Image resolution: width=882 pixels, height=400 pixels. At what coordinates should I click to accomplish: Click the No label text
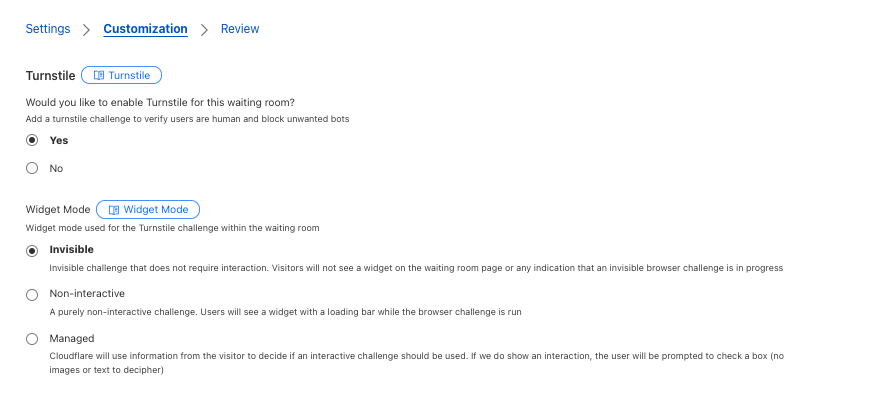click(x=56, y=168)
